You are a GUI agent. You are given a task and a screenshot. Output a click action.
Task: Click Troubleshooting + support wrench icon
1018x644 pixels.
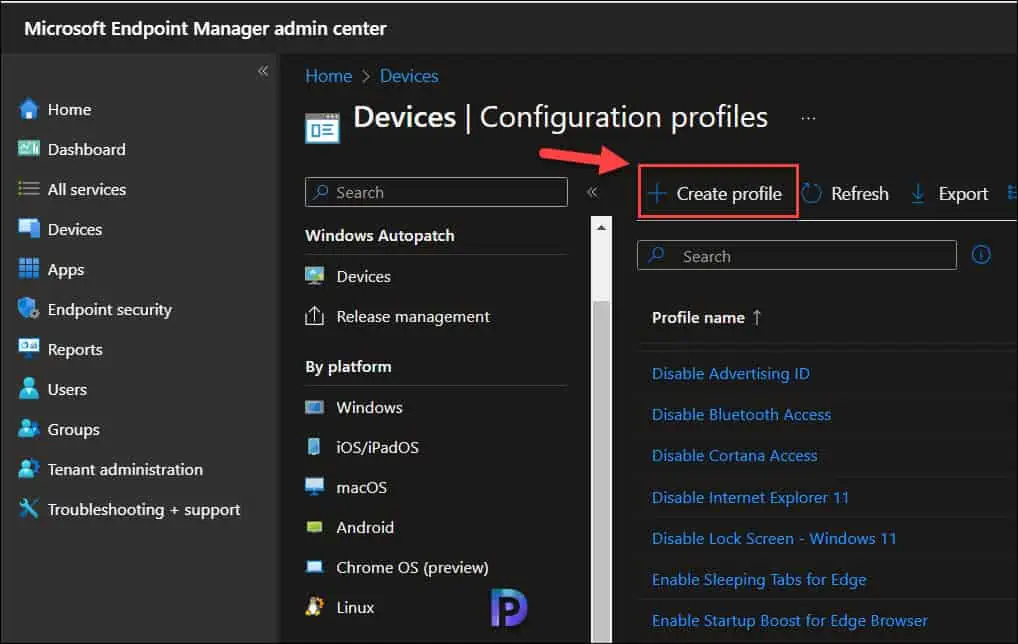coord(29,509)
